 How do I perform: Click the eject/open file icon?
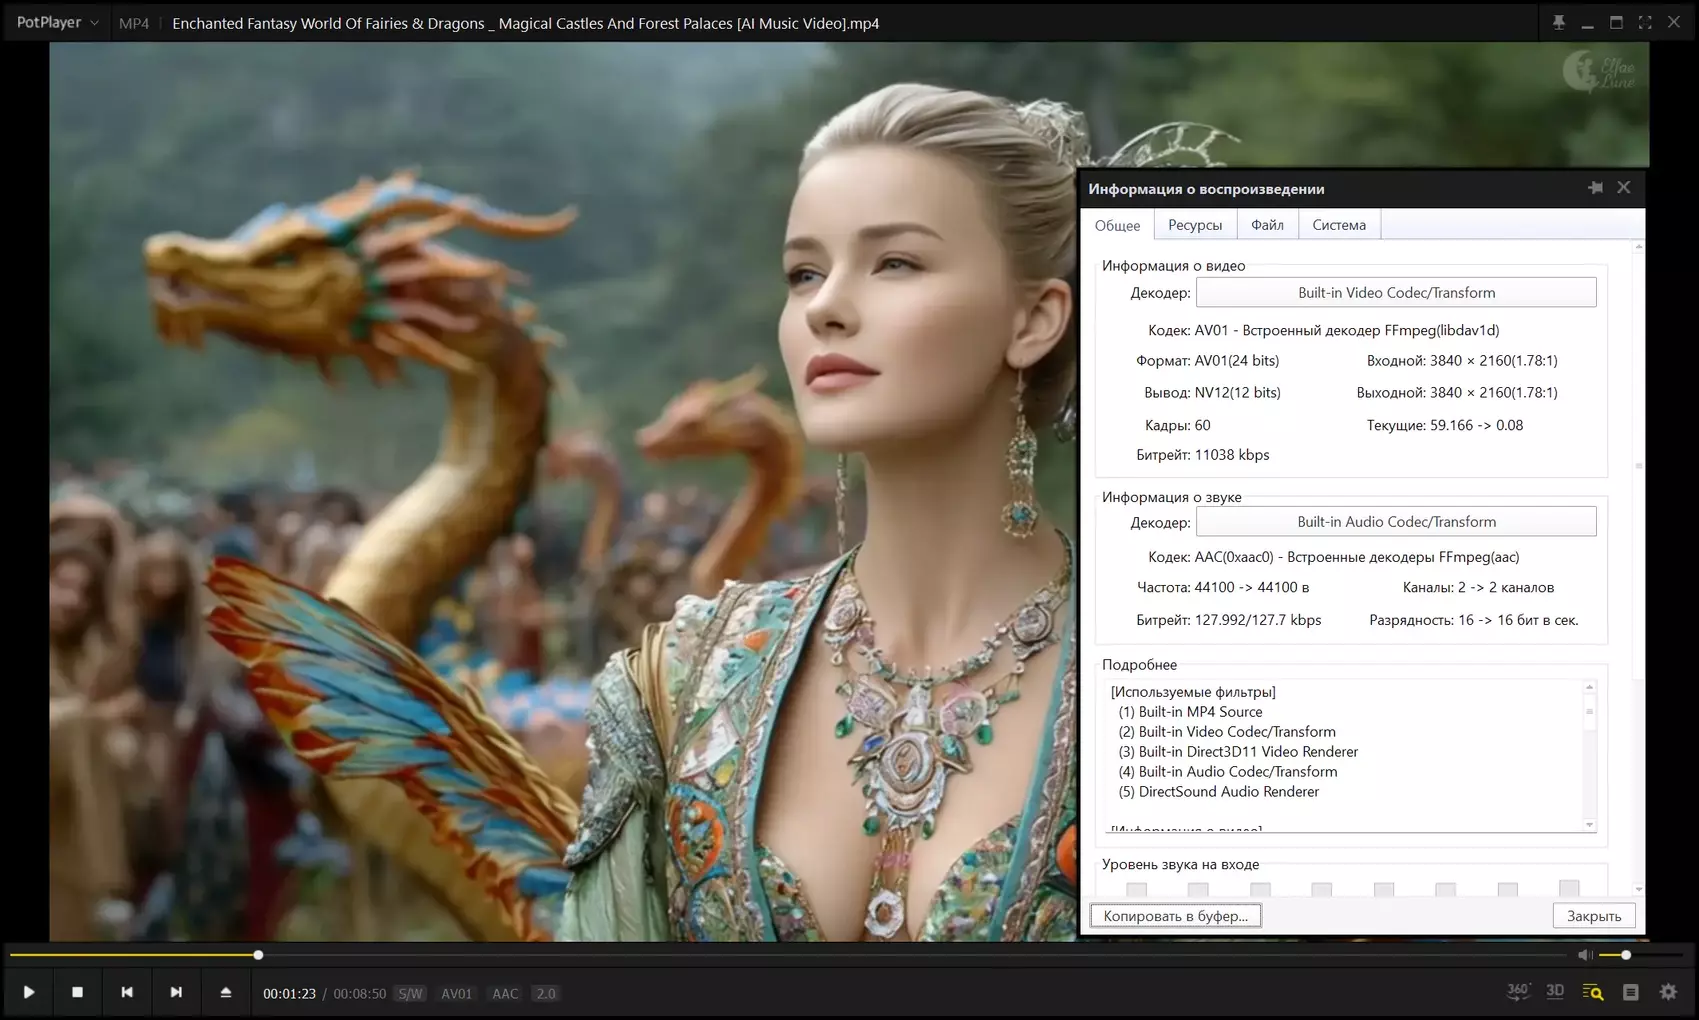(226, 992)
